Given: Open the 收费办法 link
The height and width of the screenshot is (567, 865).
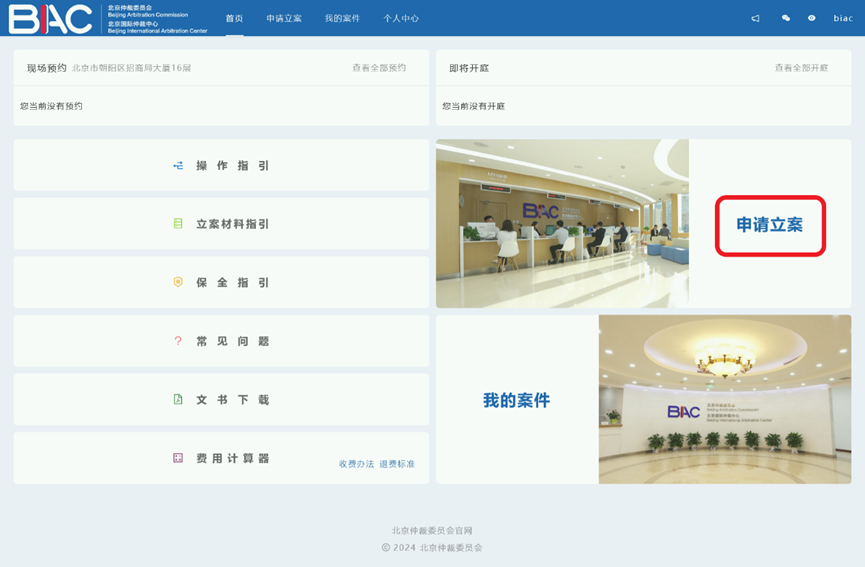Looking at the screenshot, I should point(356,464).
